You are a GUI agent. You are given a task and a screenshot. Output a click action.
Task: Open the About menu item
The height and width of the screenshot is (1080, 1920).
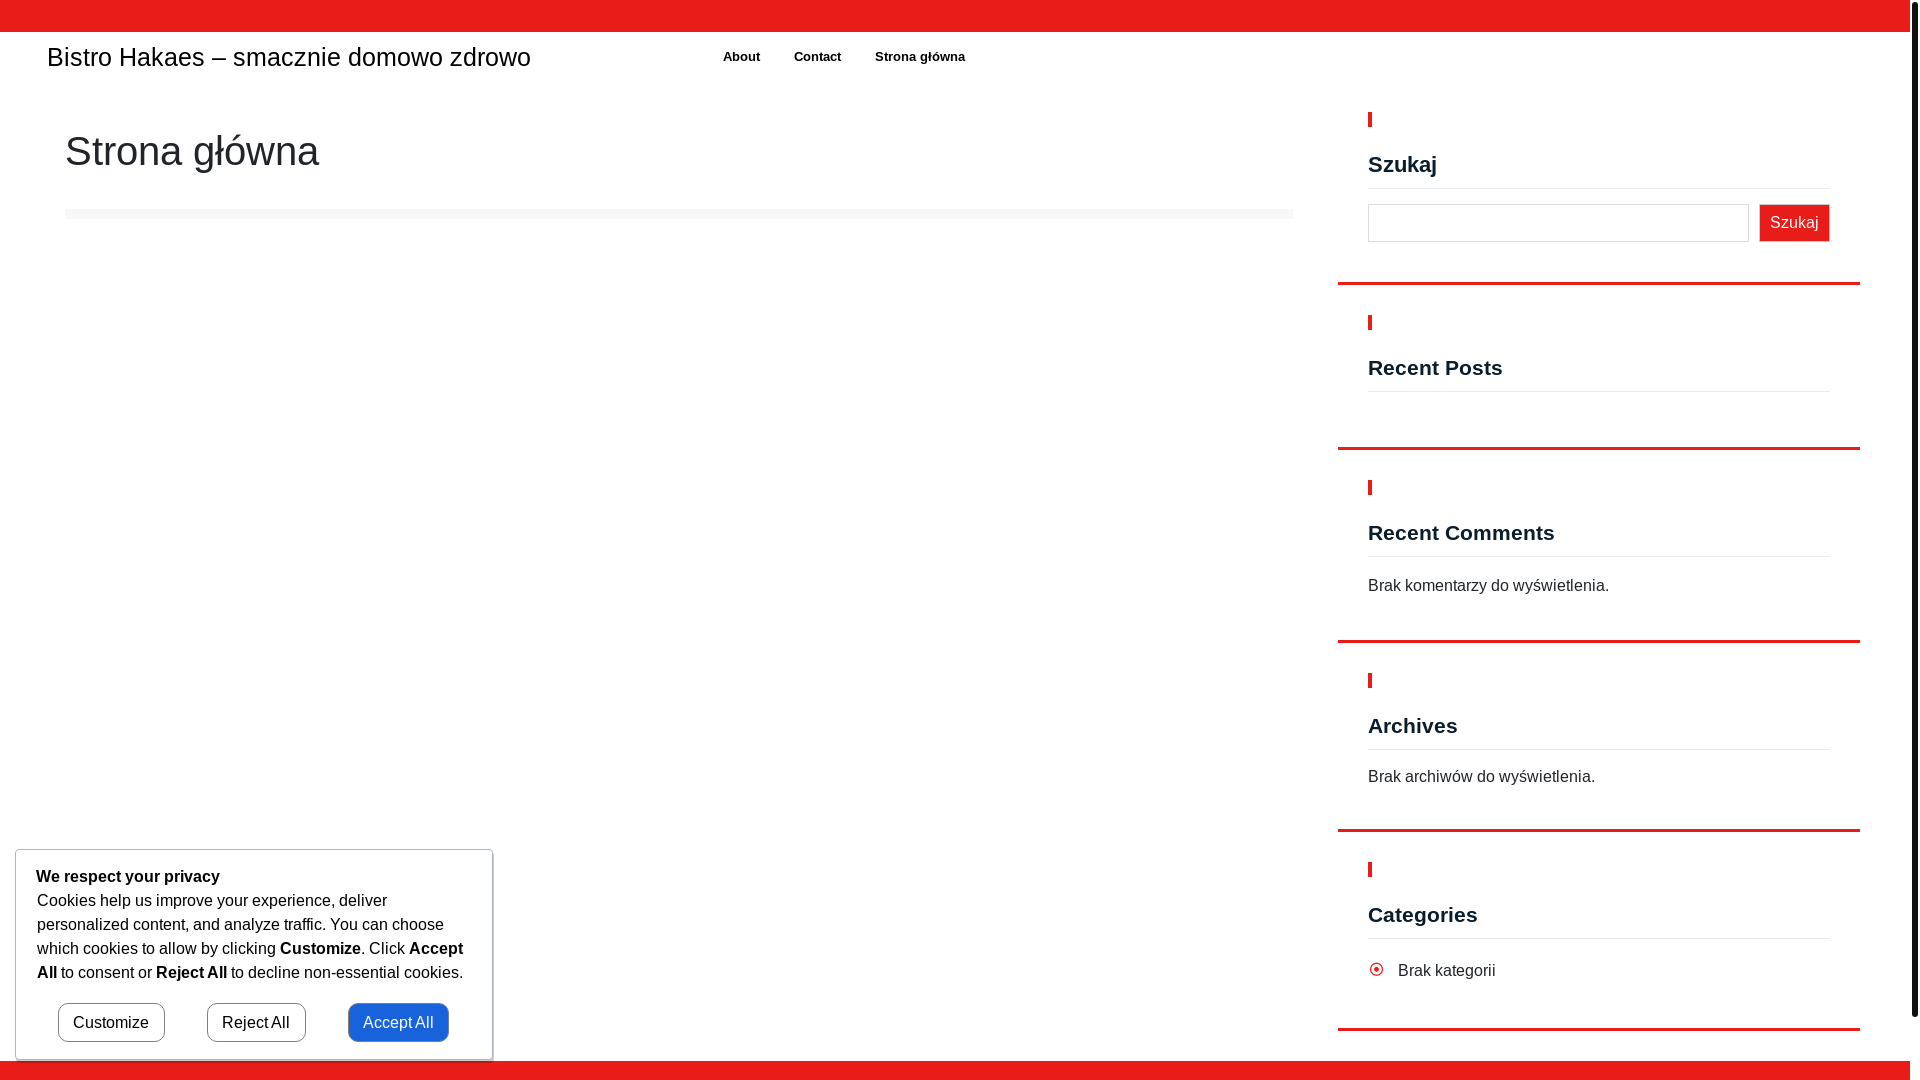pos(741,57)
